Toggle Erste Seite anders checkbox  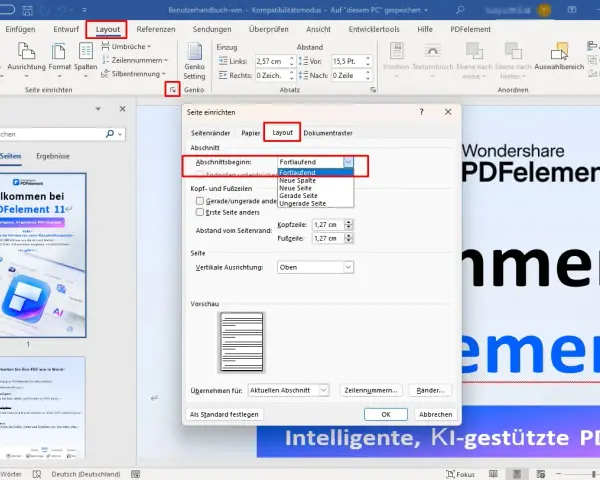pyautogui.click(x=200, y=212)
